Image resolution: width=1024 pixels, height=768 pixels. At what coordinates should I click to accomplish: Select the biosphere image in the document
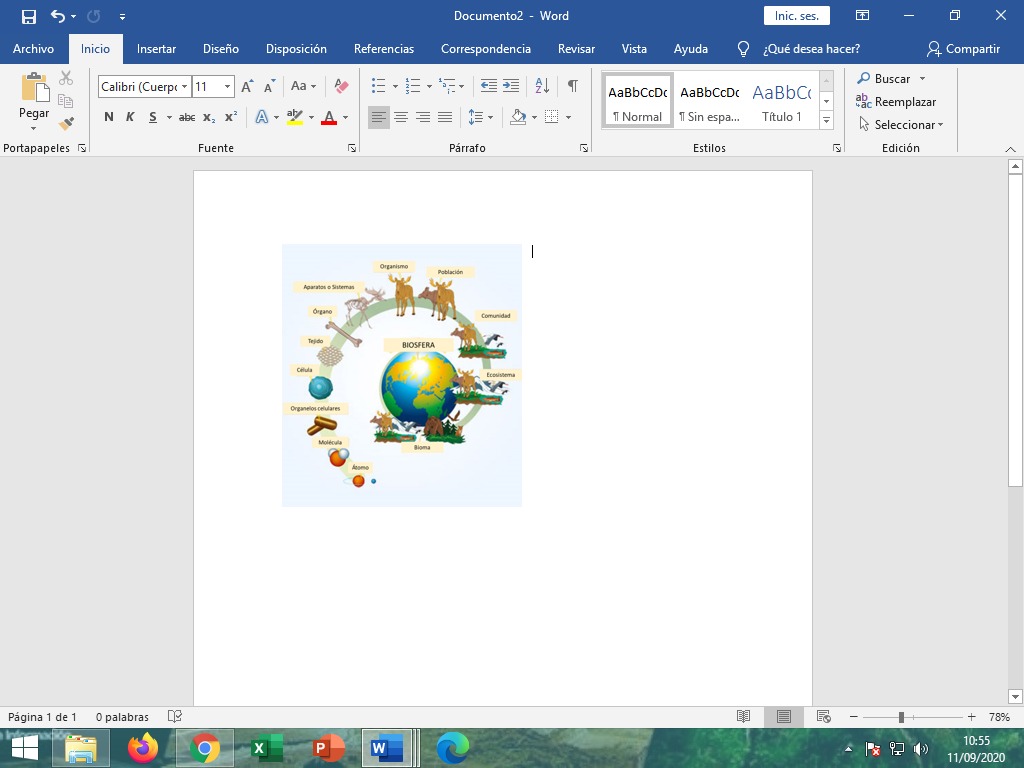point(402,375)
